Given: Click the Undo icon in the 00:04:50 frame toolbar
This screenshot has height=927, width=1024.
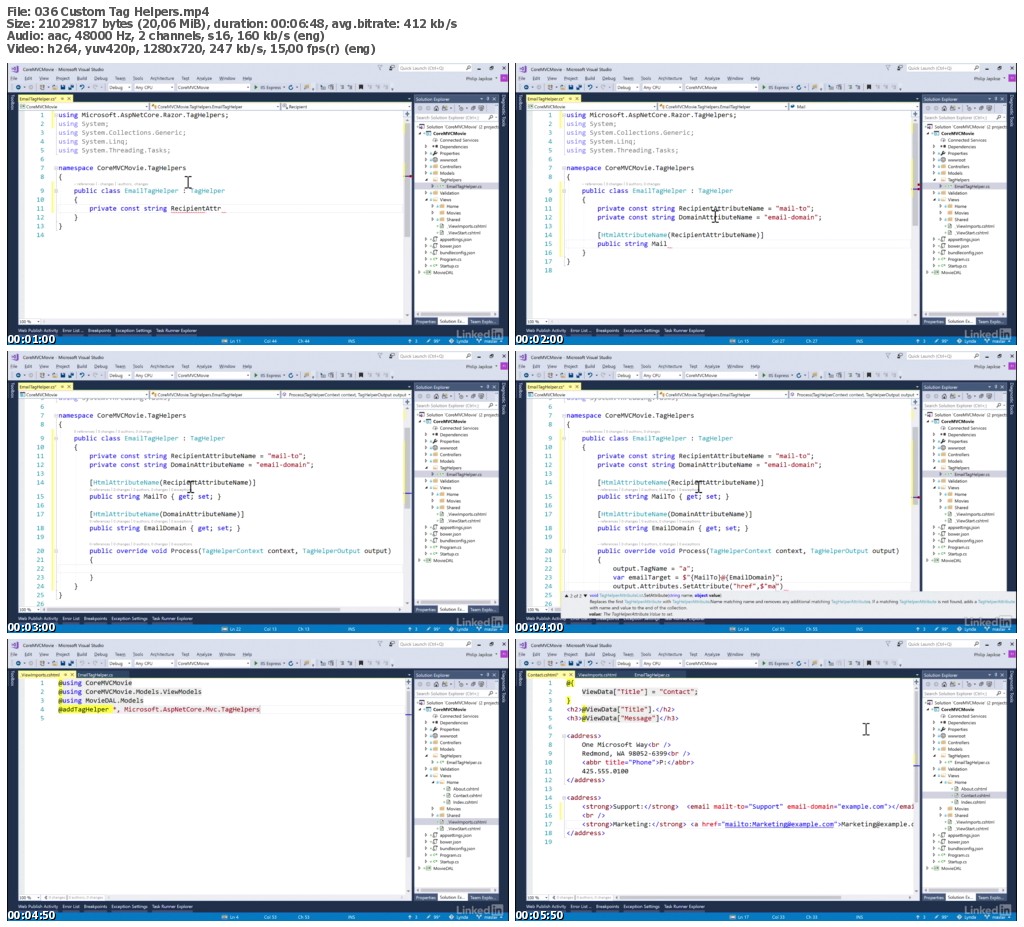Looking at the screenshot, I should 82,663.
